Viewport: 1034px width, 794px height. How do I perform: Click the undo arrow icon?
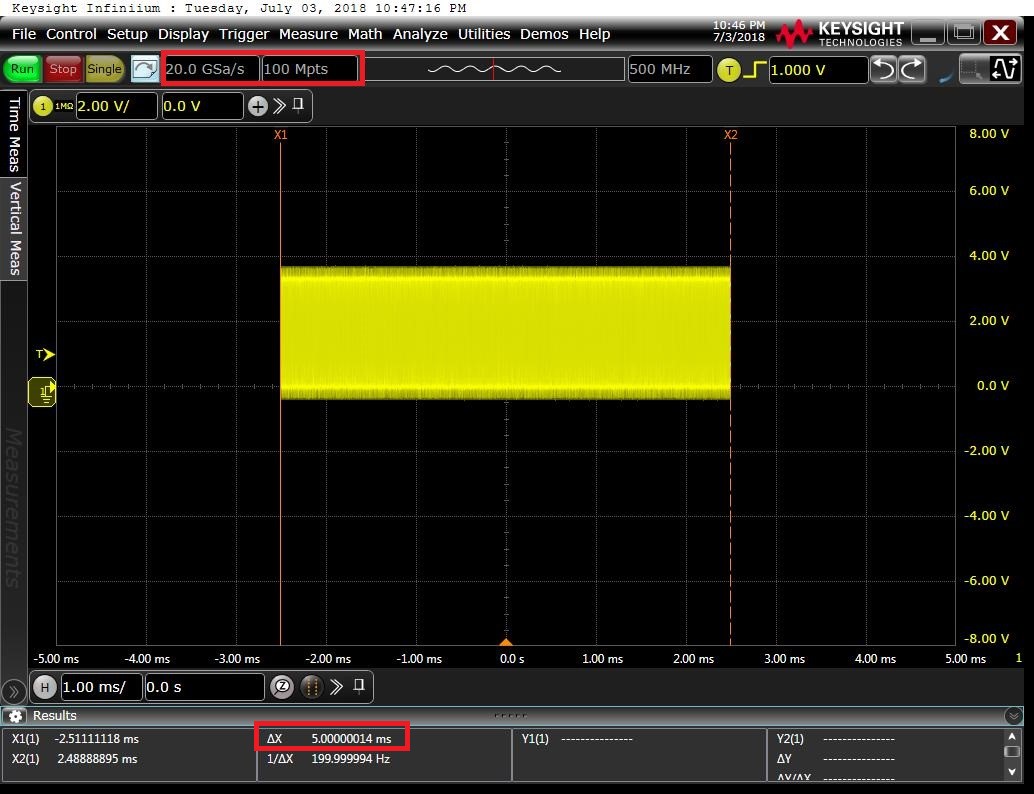point(883,69)
